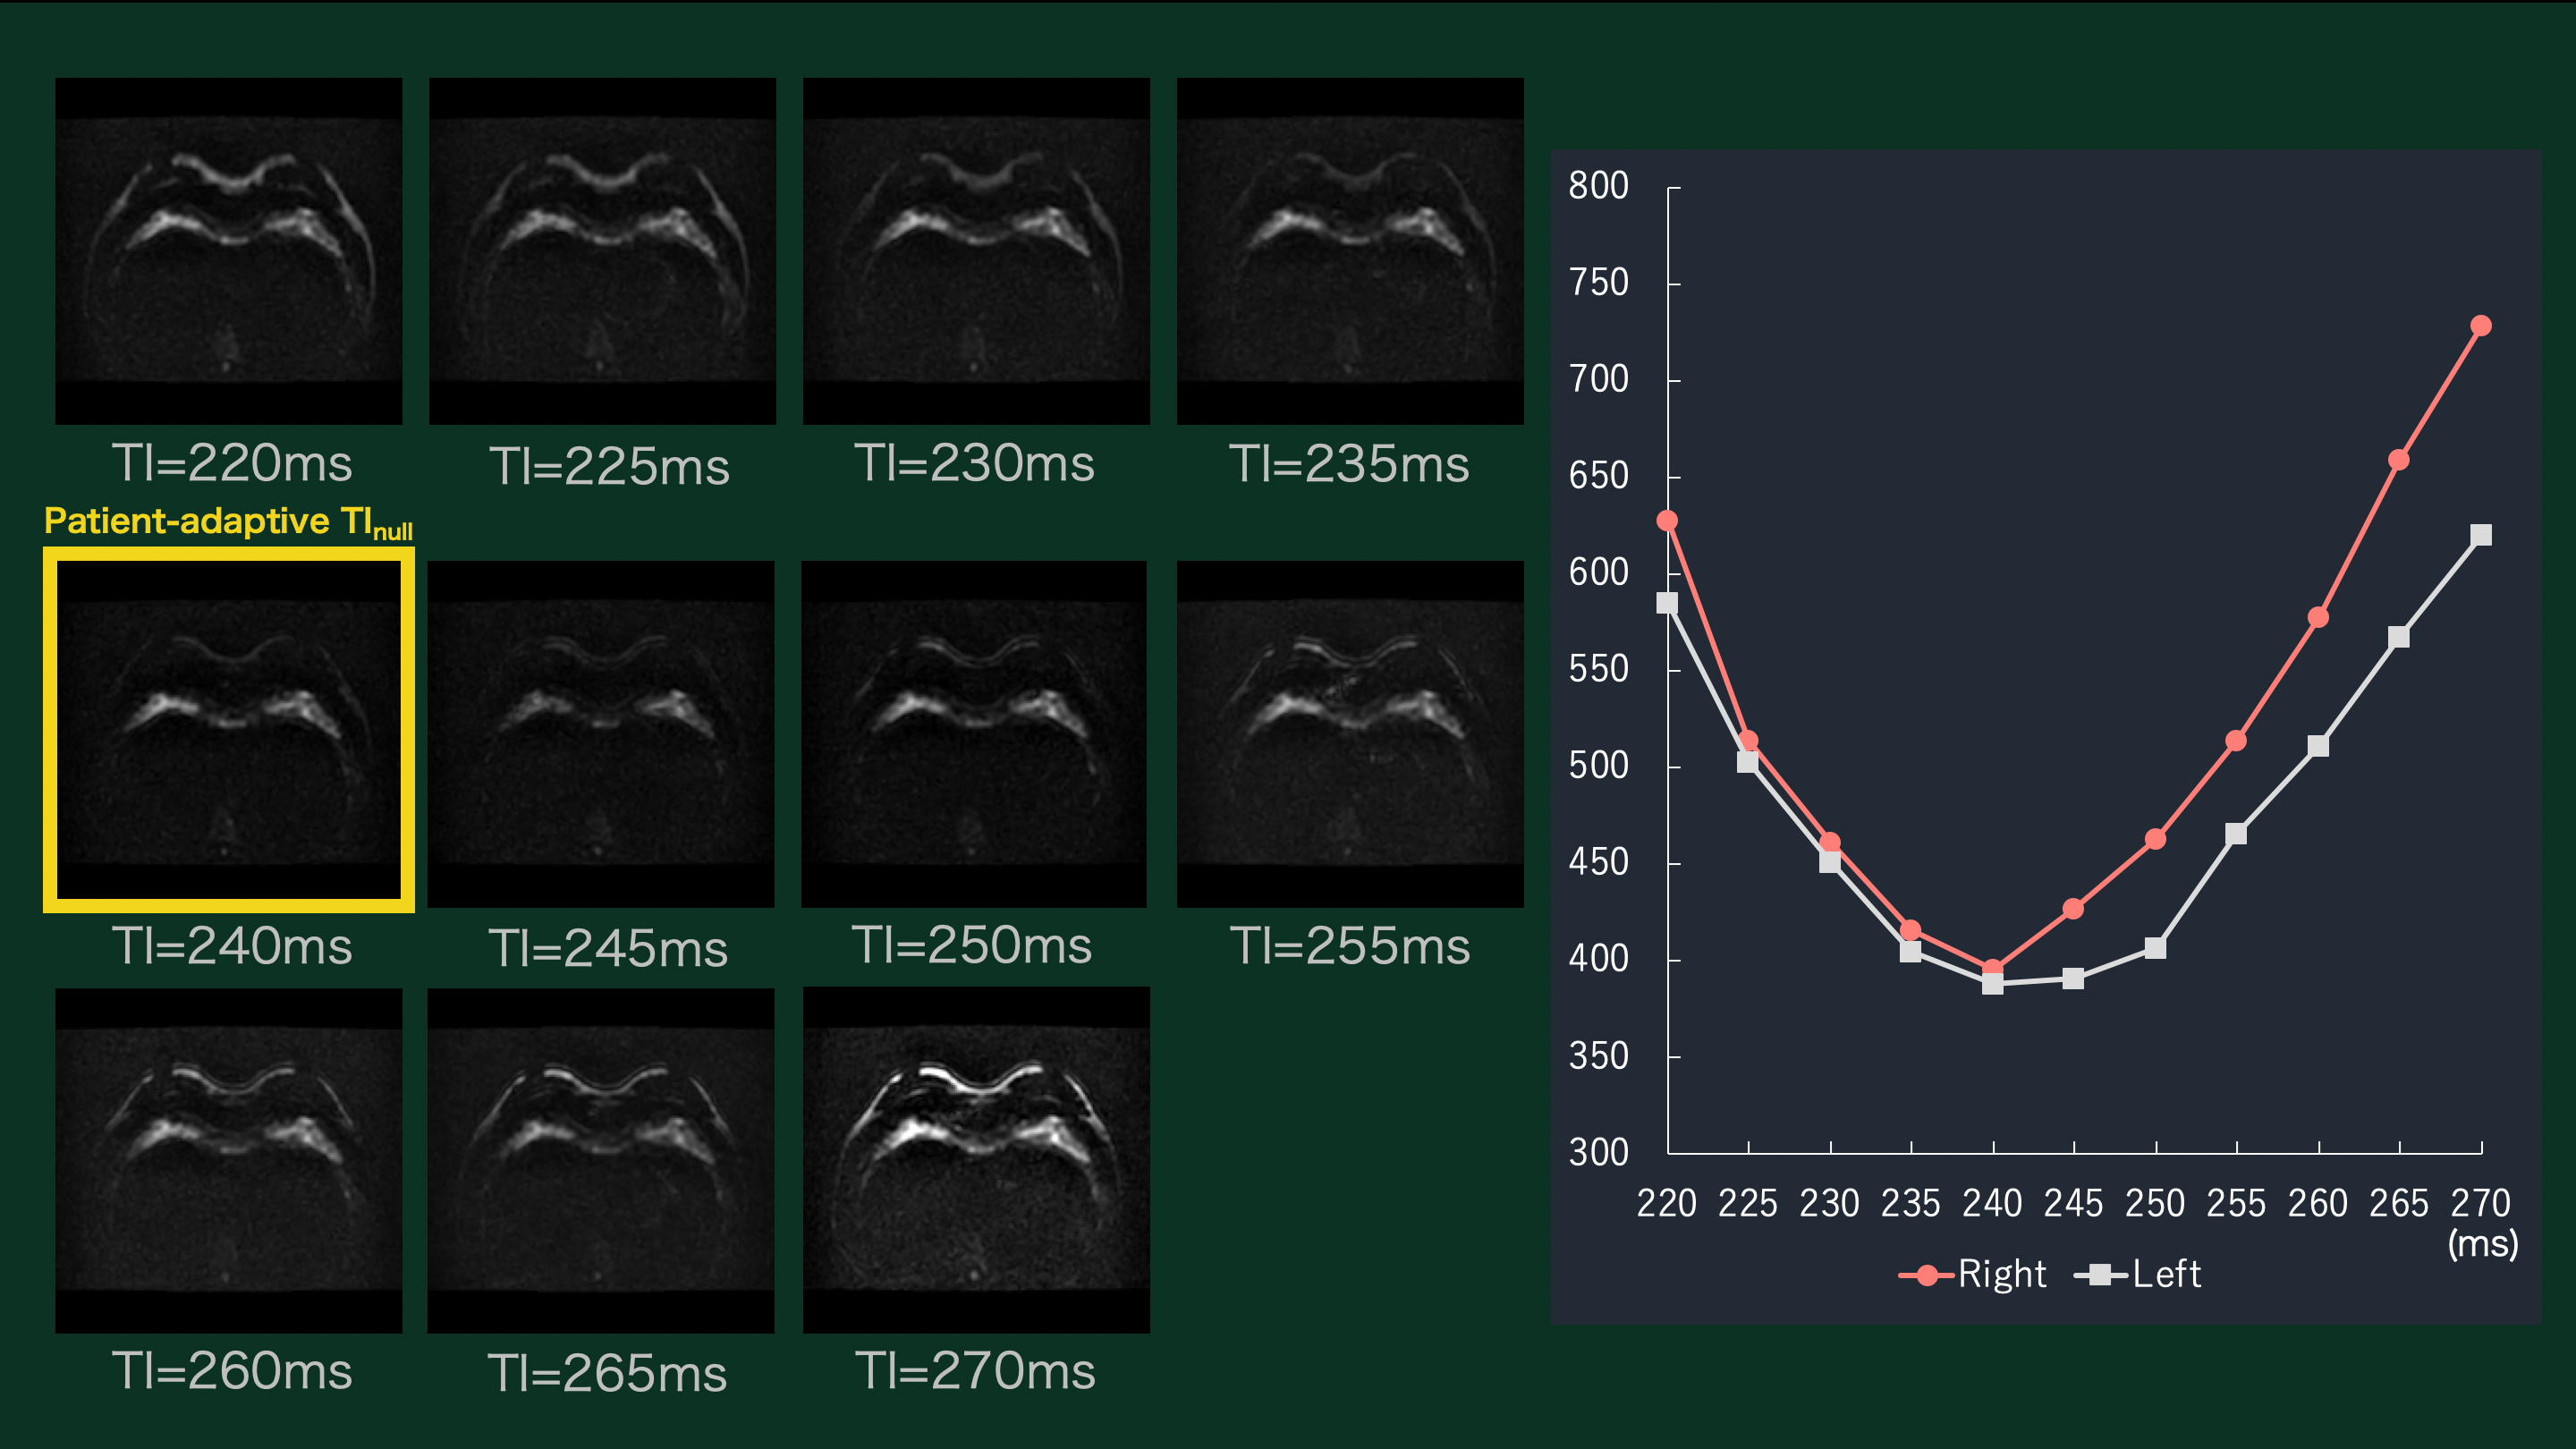Image resolution: width=2576 pixels, height=1449 pixels.
Task: Open the TI=230ms MRI image
Action: tap(976, 251)
